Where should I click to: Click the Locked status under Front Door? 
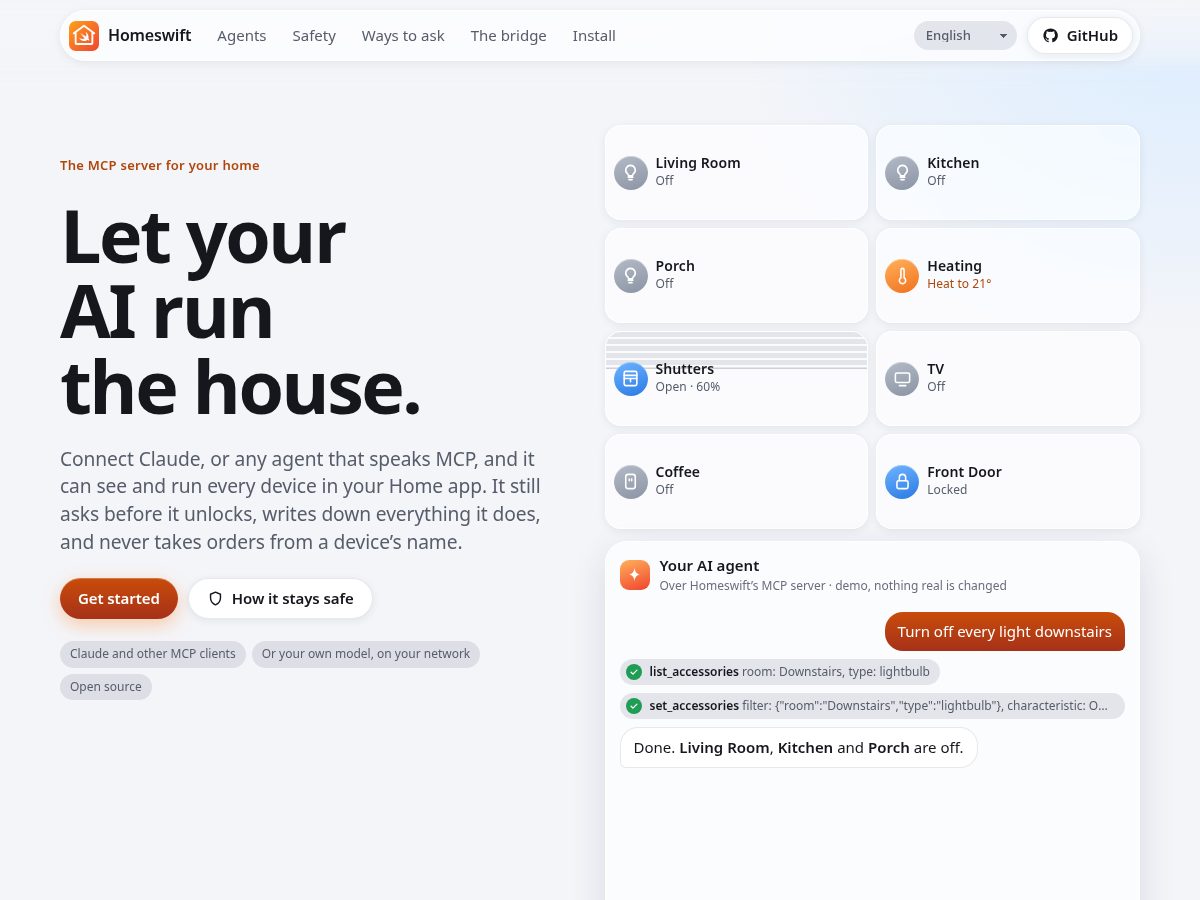947,490
